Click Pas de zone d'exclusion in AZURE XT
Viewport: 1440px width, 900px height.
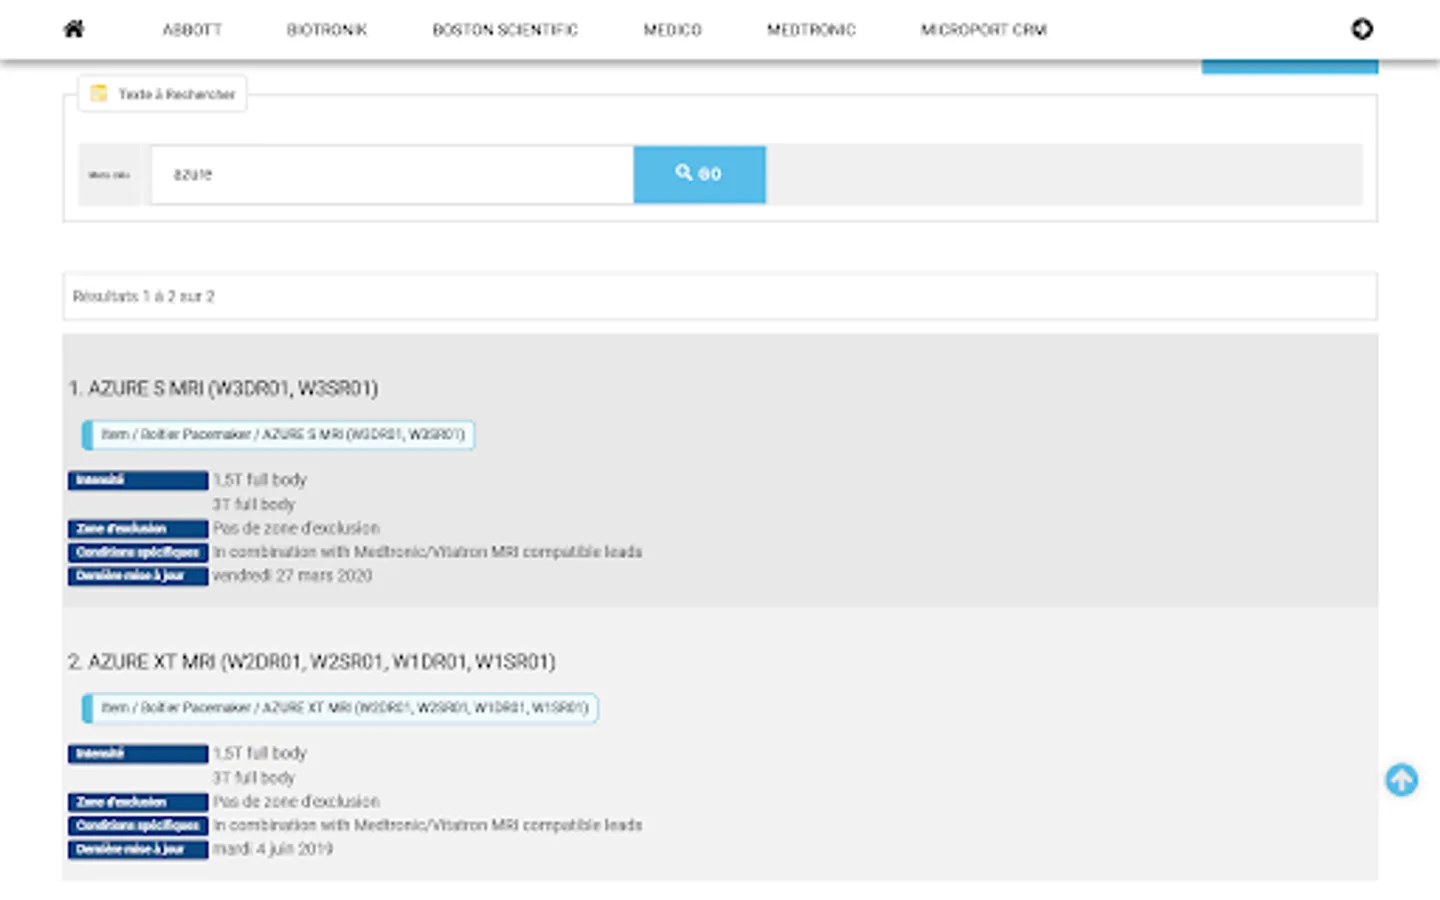click(296, 801)
